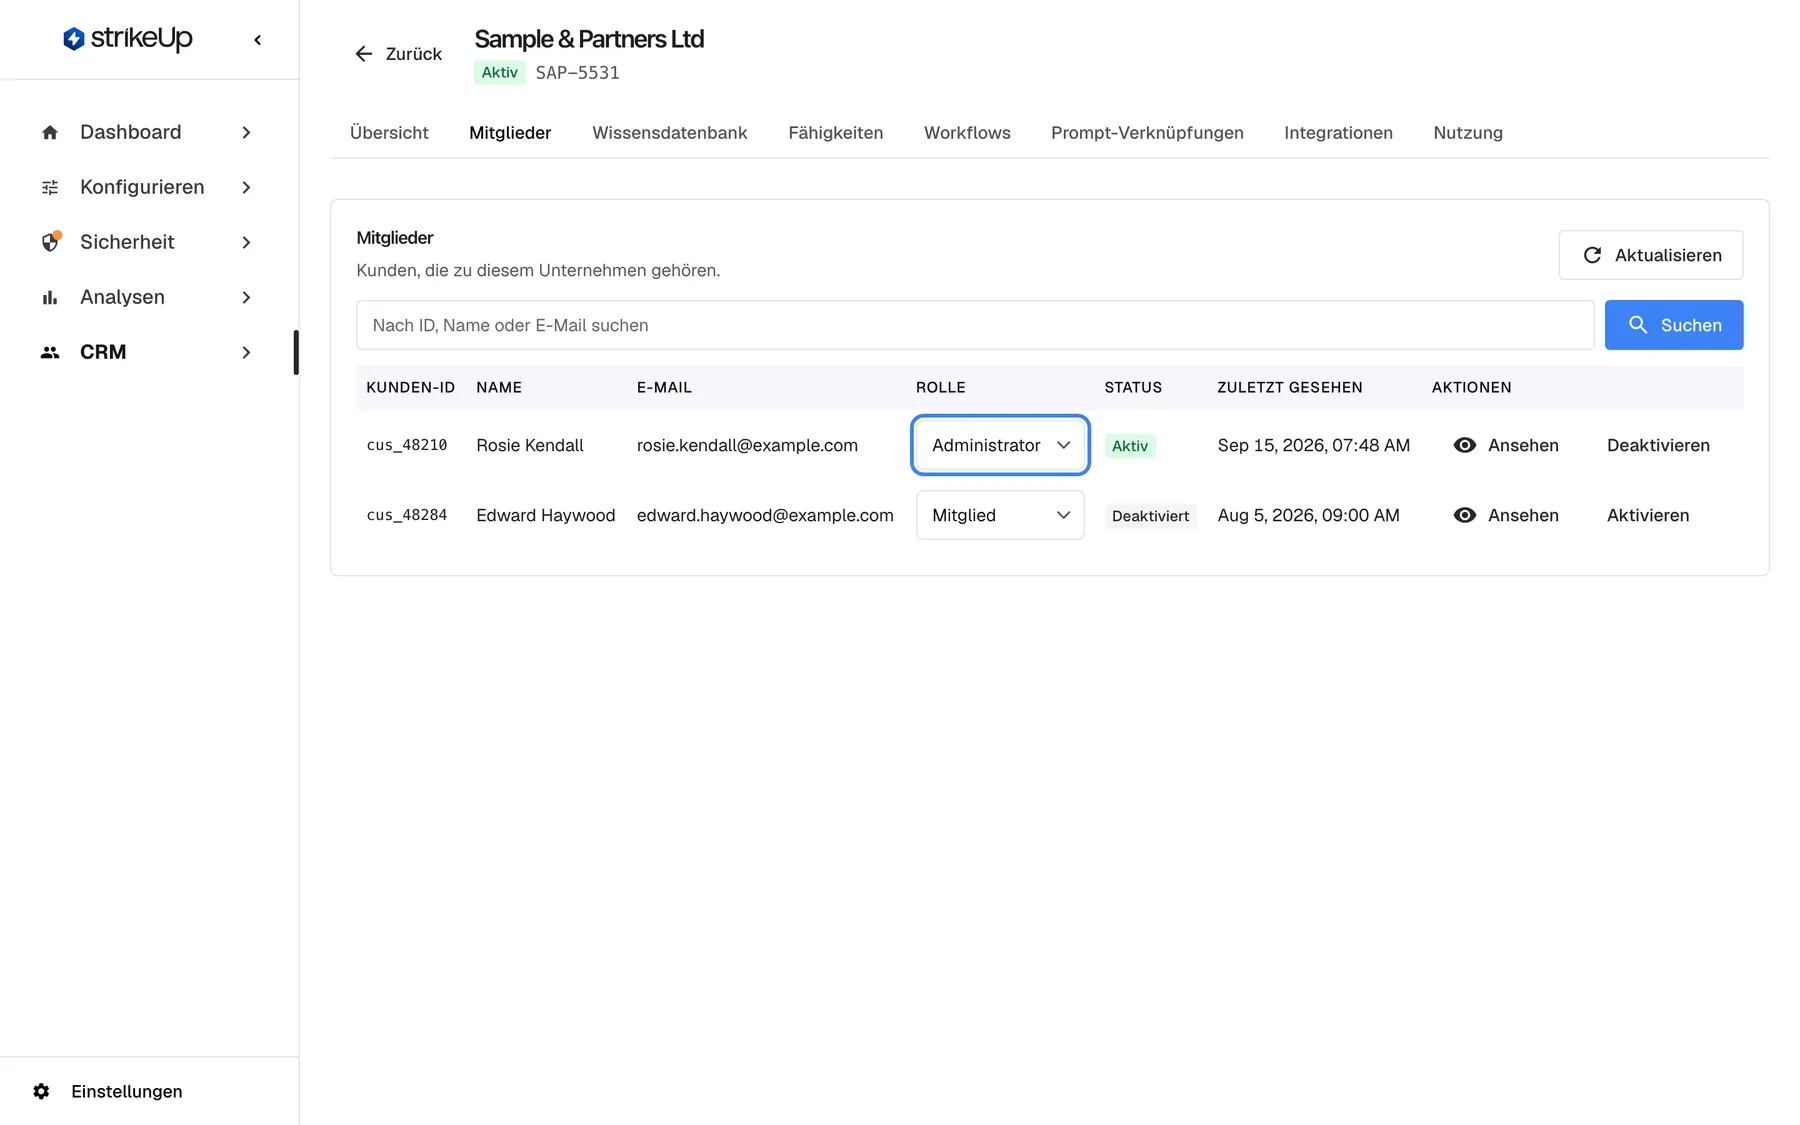The height and width of the screenshot is (1125, 1800).
Task: Open the Analysen sidebar item
Action: click(148, 297)
